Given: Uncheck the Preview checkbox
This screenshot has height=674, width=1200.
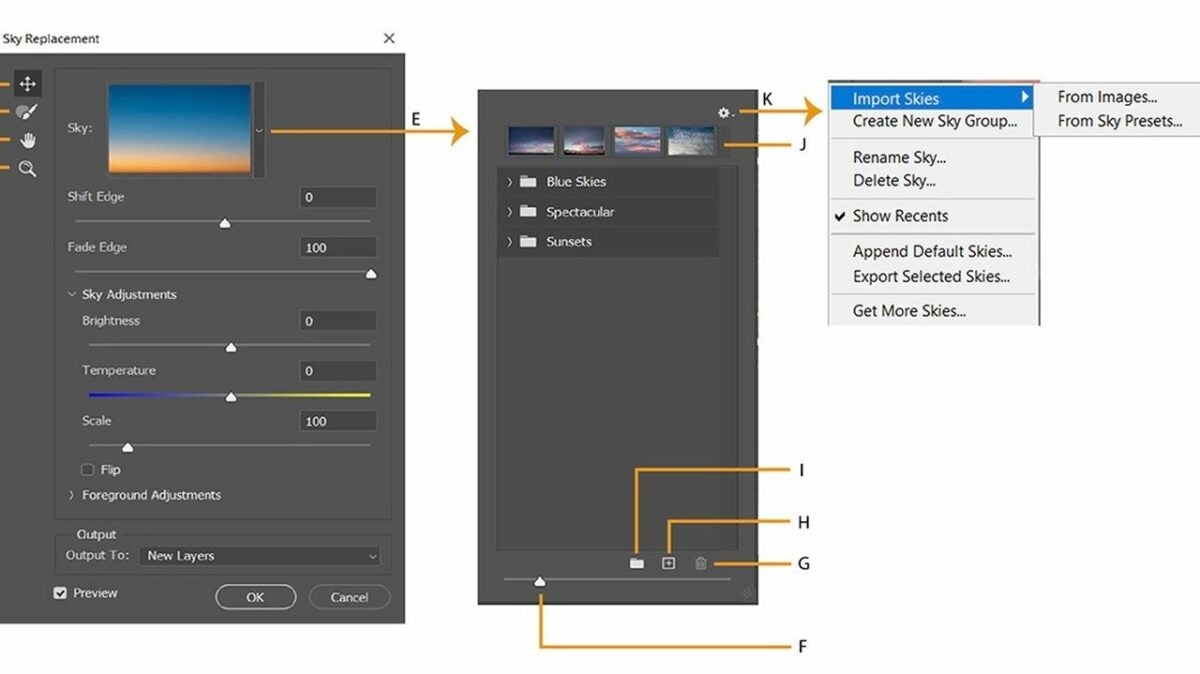Looking at the screenshot, I should click(x=61, y=593).
